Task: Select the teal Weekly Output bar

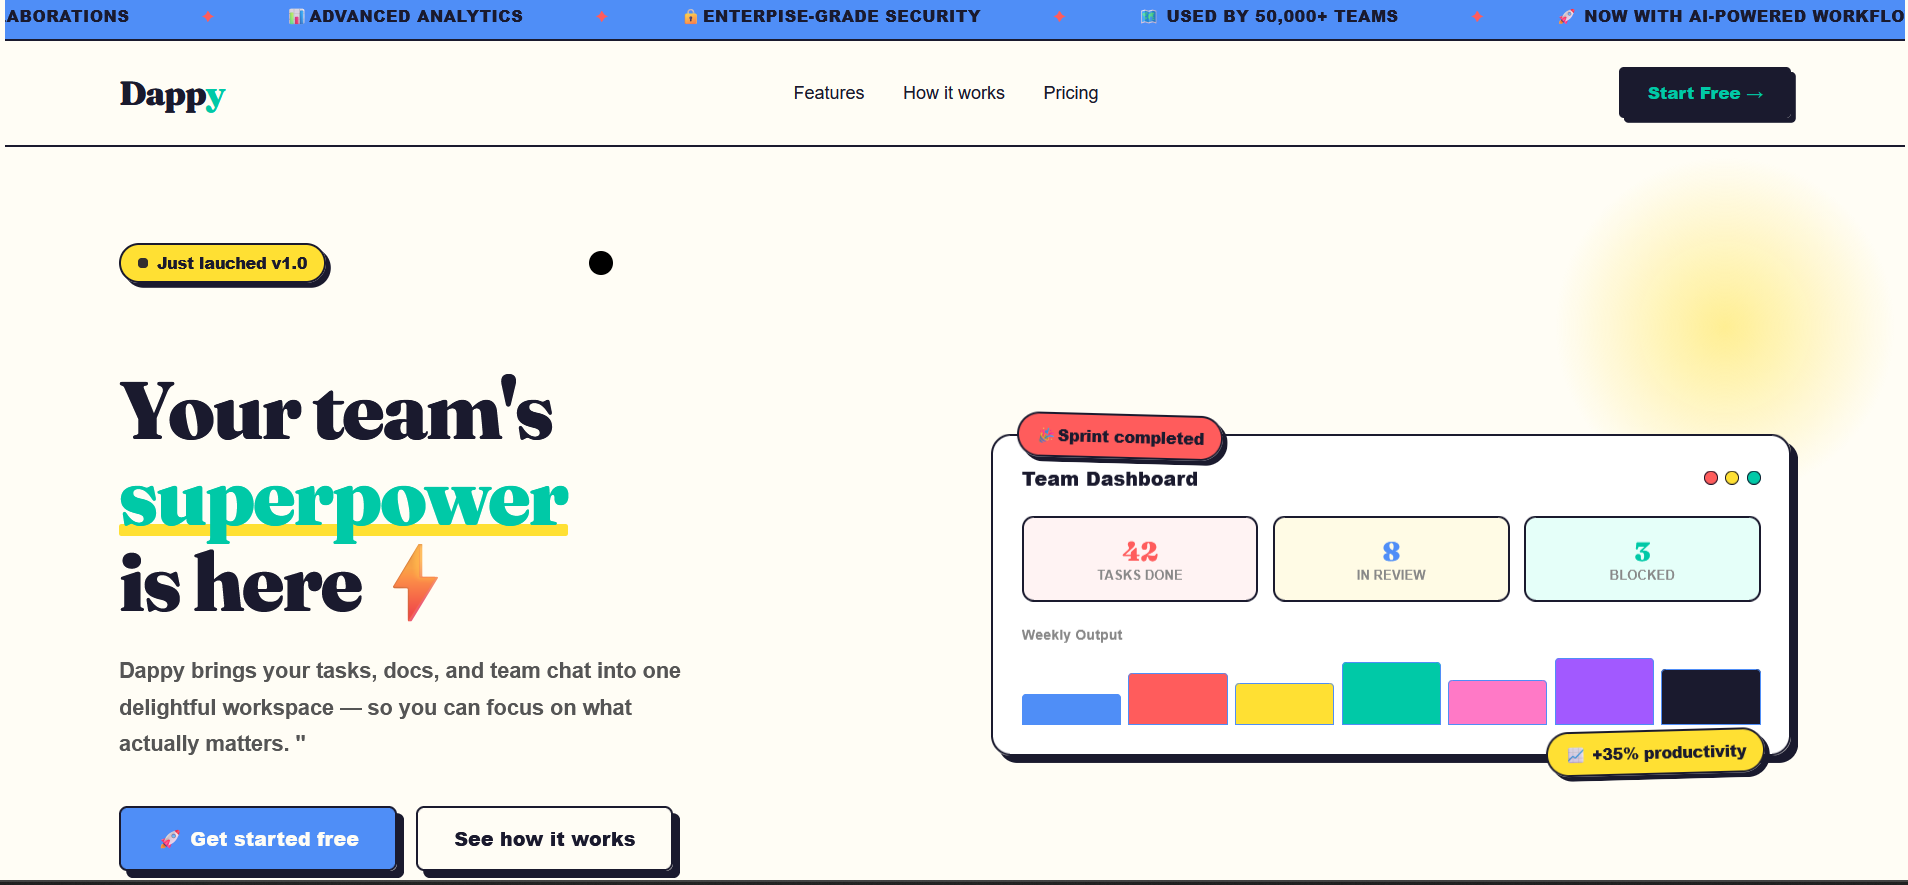Action: tap(1390, 693)
